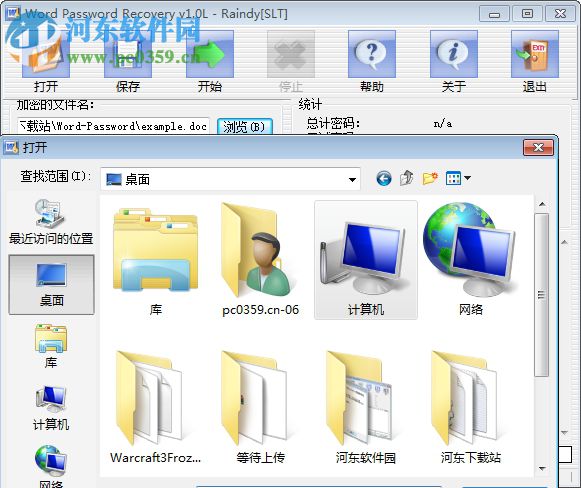This screenshot has height=488, width=581.
Task: Click the 保存 (Save) toolbar icon
Action: pyautogui.click(x=128, y=54)
